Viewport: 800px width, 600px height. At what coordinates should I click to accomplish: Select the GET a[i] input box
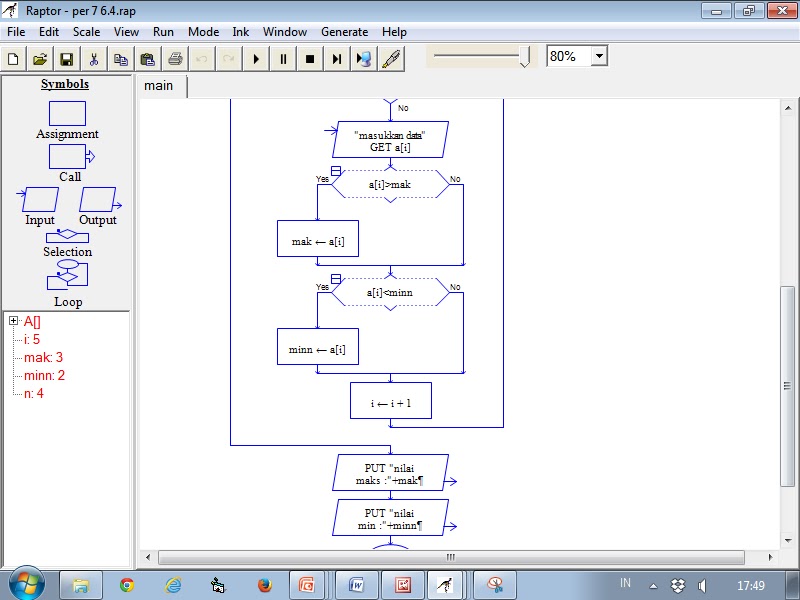pyautogui.click(x=390, y=140)
